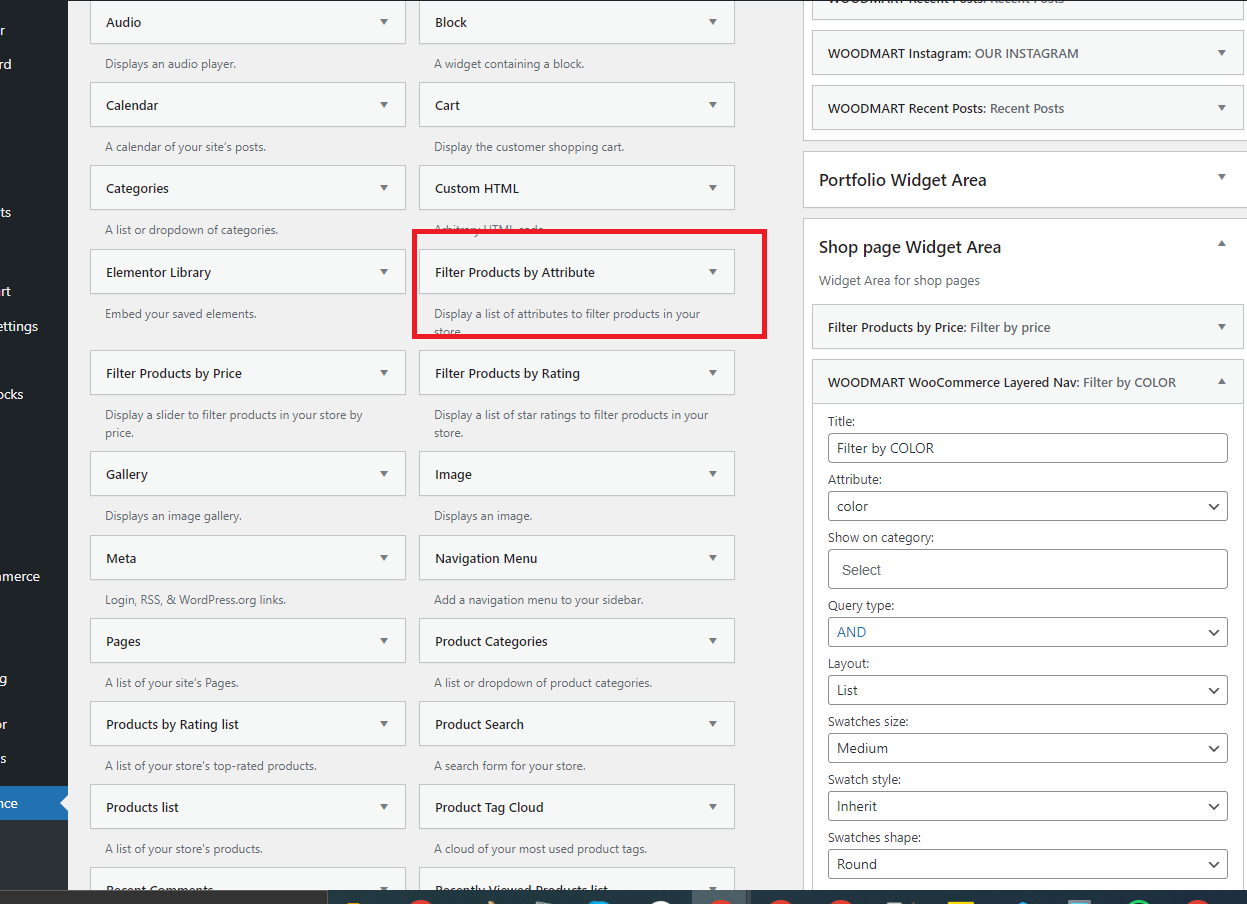Screen dimensions: 1247x904
Task: Click 'Widget Area for shop pages' description
Action: pyautogui.click(x=899, y=281)
